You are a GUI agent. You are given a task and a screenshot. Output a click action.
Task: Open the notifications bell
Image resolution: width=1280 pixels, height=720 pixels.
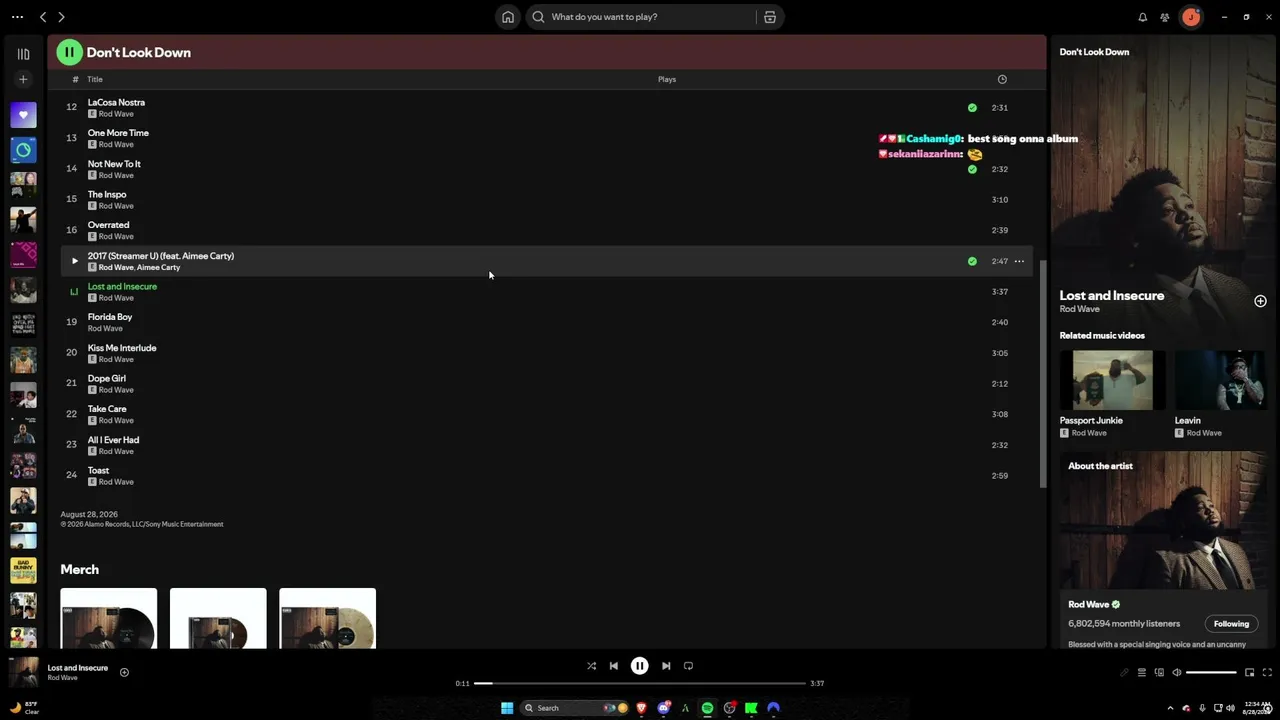click(1143, 17)
